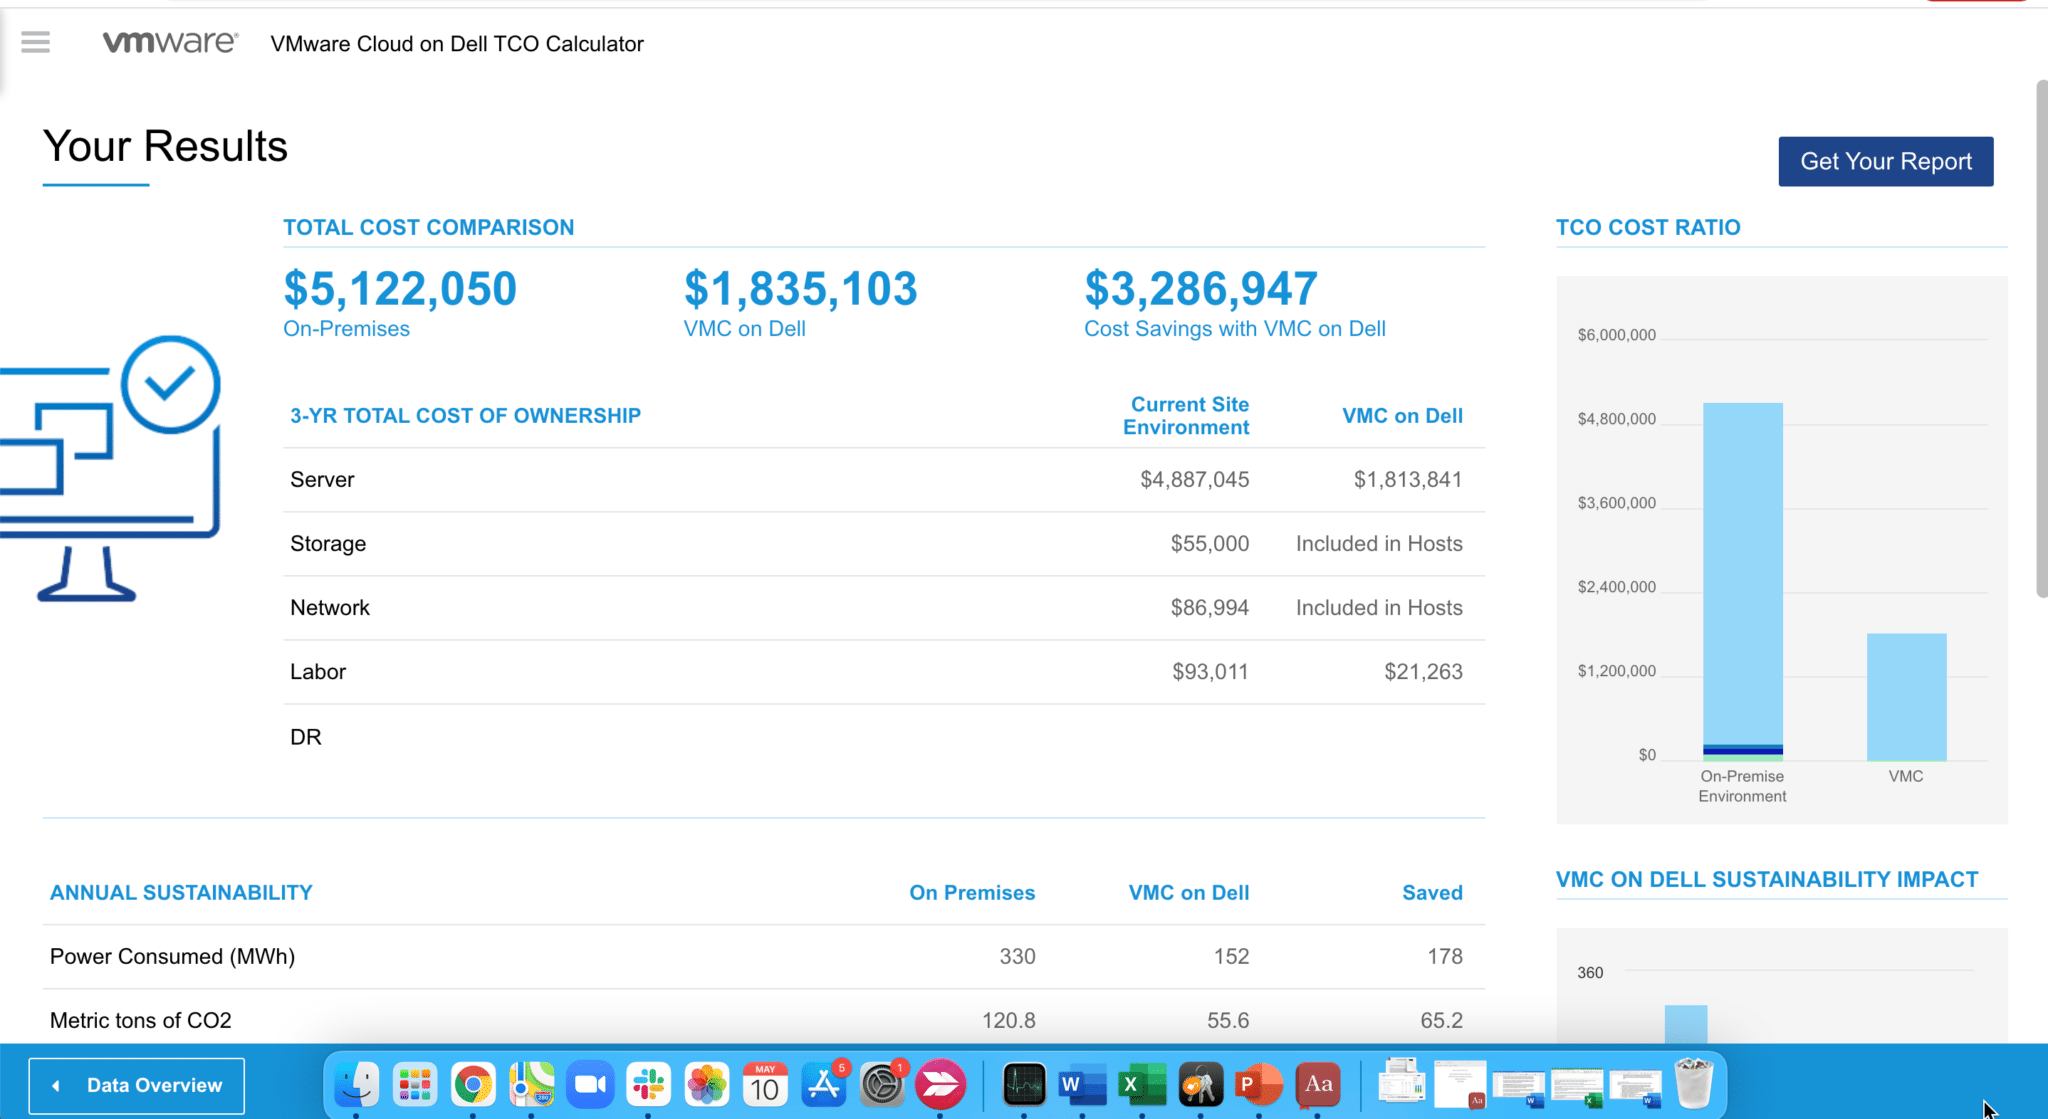2048x1119 pixels.
Task: Click the On-Premise Environment bar in TCO chart
Action: pos(1742,581)
